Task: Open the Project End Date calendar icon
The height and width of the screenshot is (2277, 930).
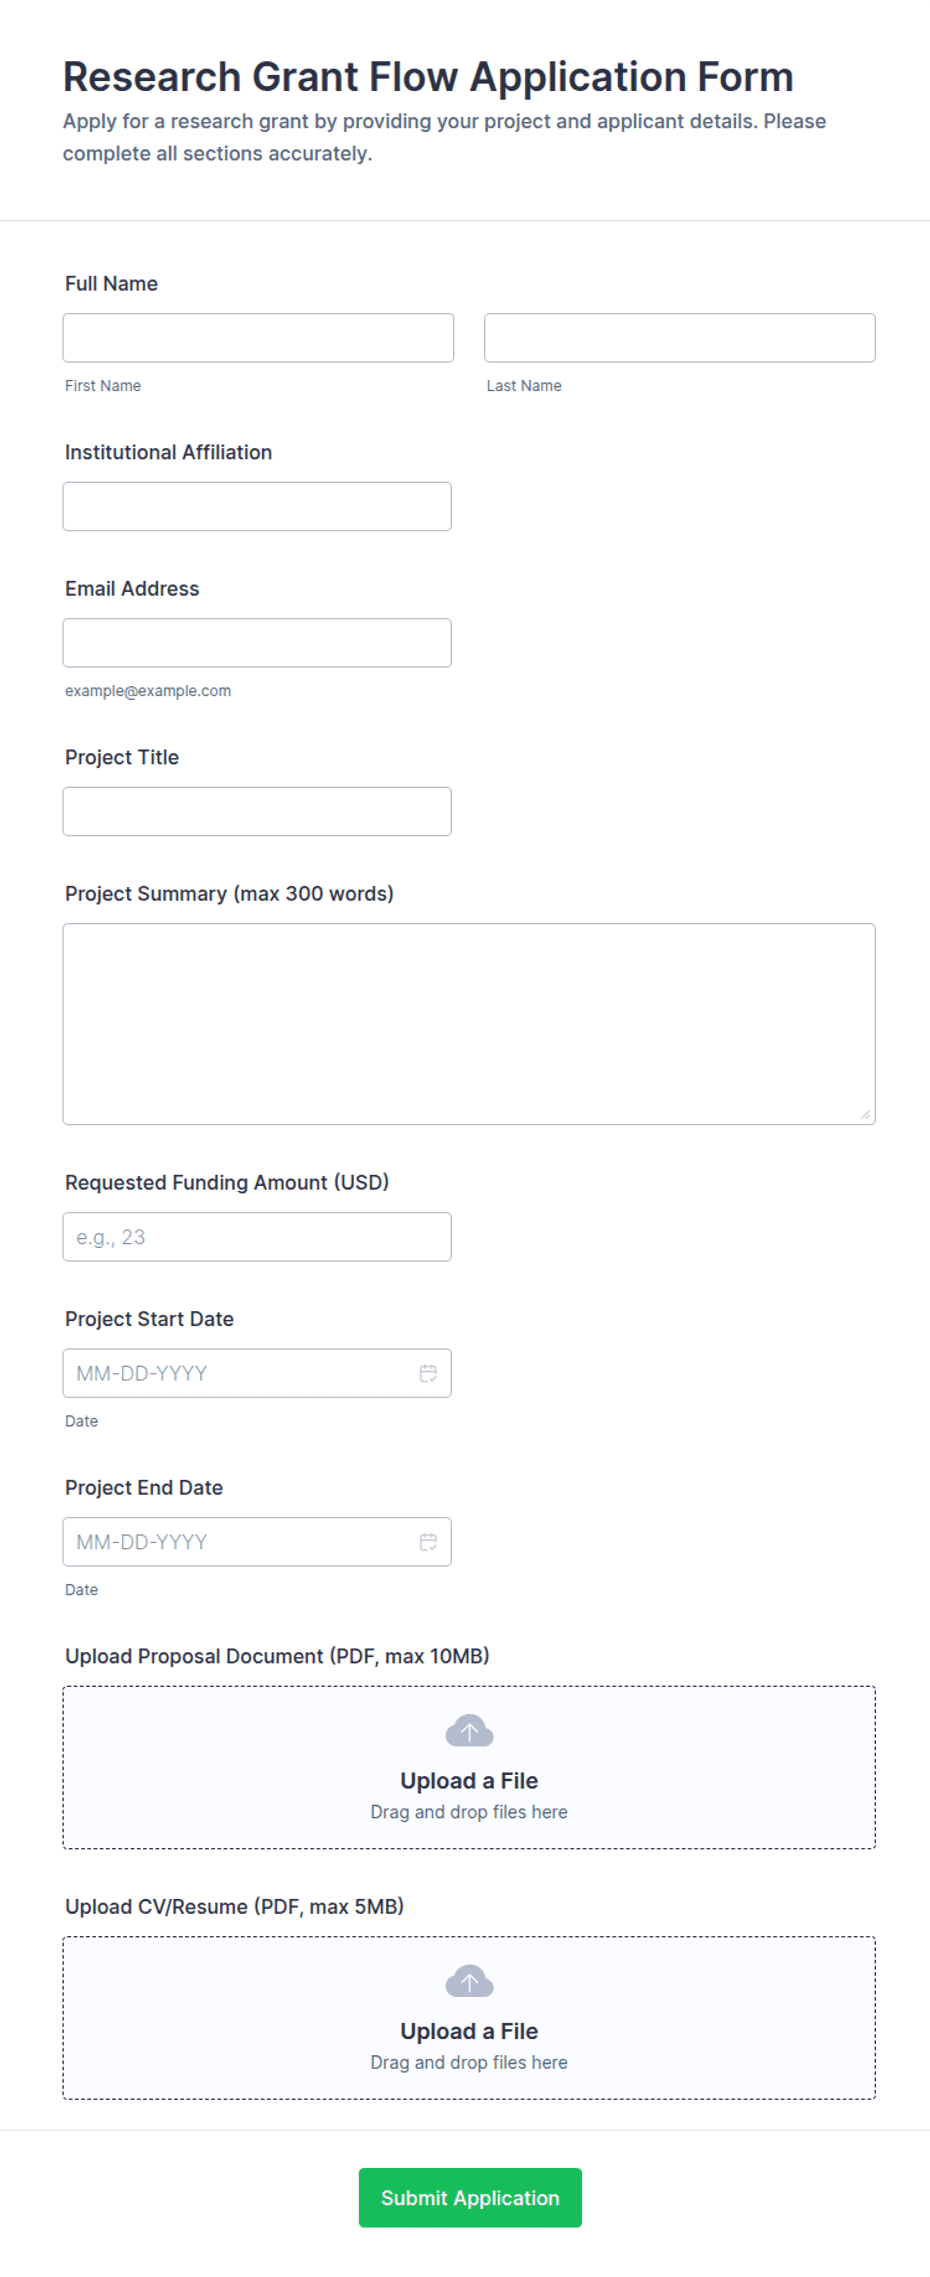Action: point(428,1542)
